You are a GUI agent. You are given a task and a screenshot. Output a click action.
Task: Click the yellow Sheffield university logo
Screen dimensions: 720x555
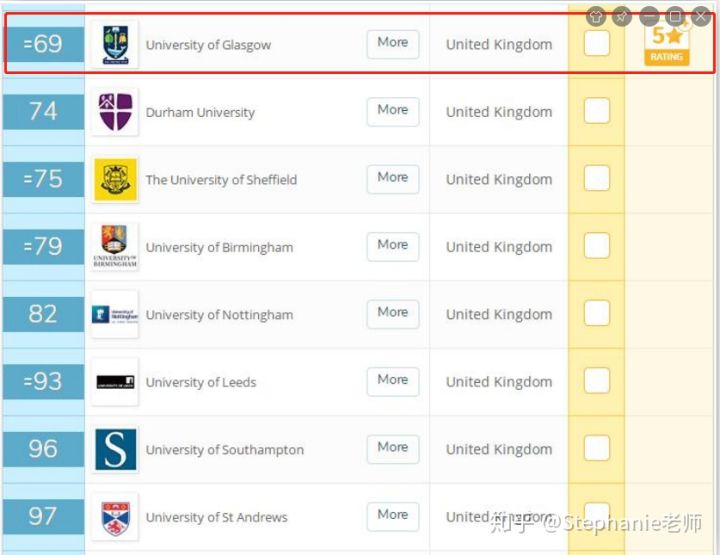(x=115, y=179)
